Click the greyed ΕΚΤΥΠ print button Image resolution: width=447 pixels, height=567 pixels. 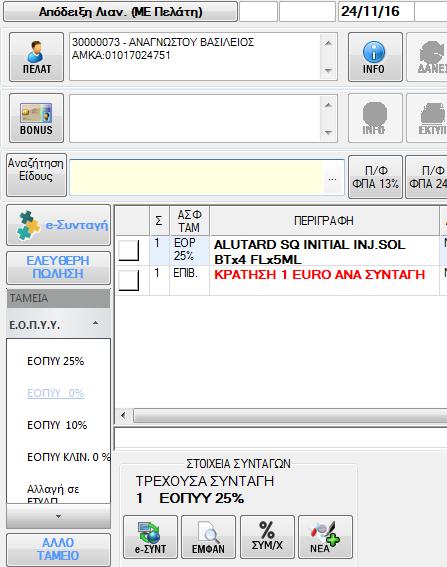pyautogui.click(x=427, y=118)
